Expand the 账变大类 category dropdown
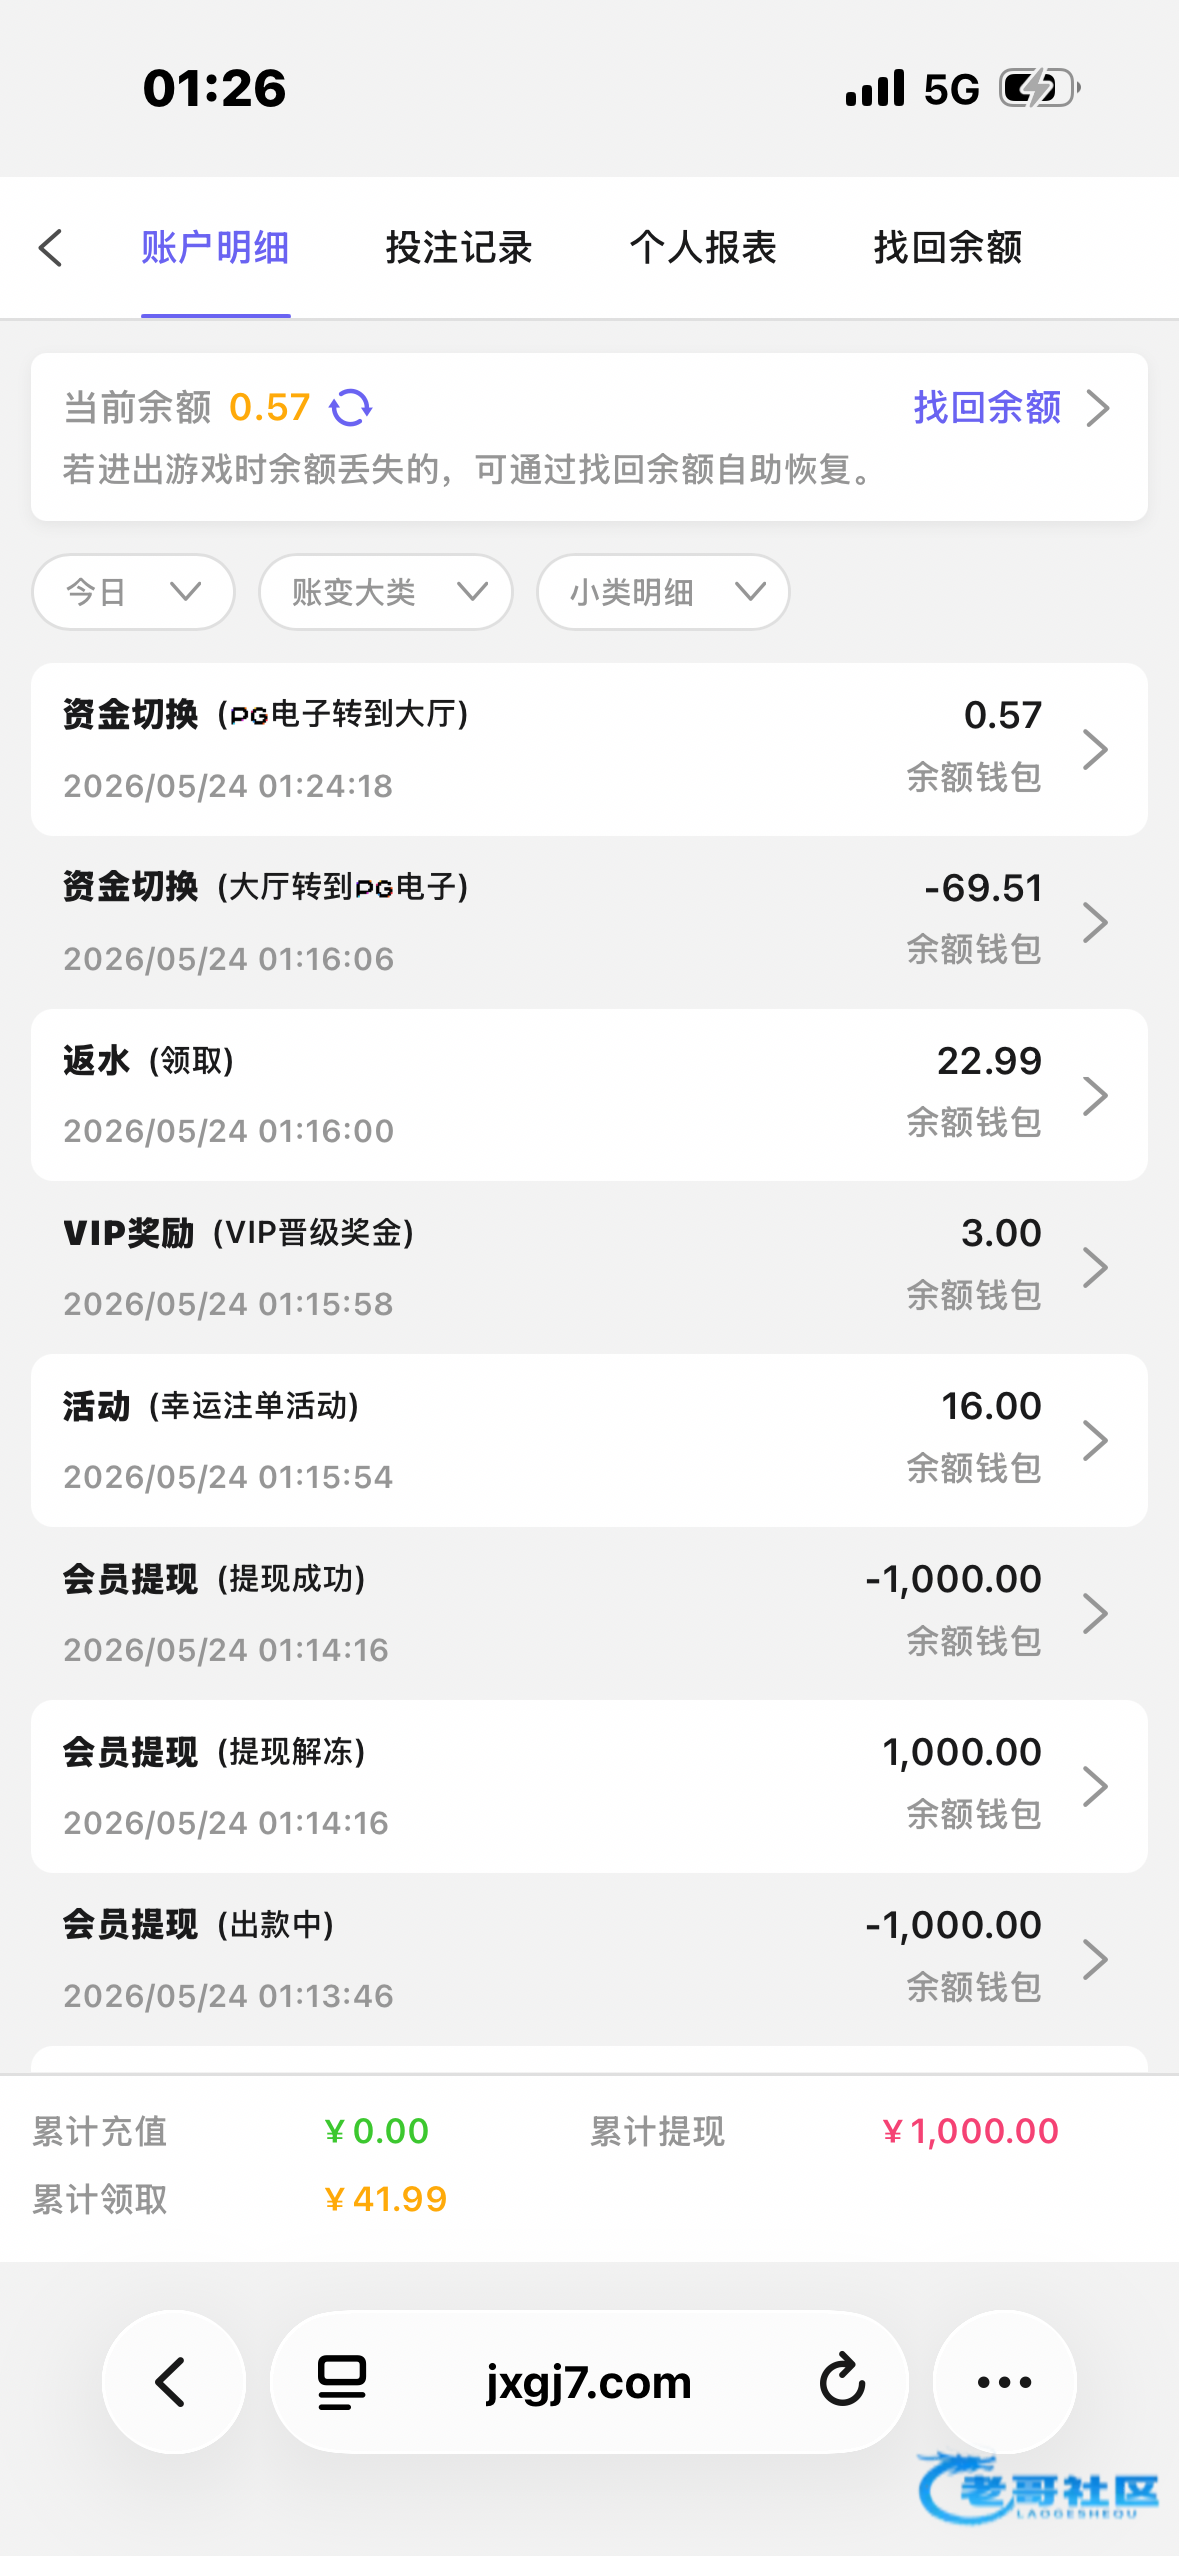1179x2556 pixels. coord(386,592)
